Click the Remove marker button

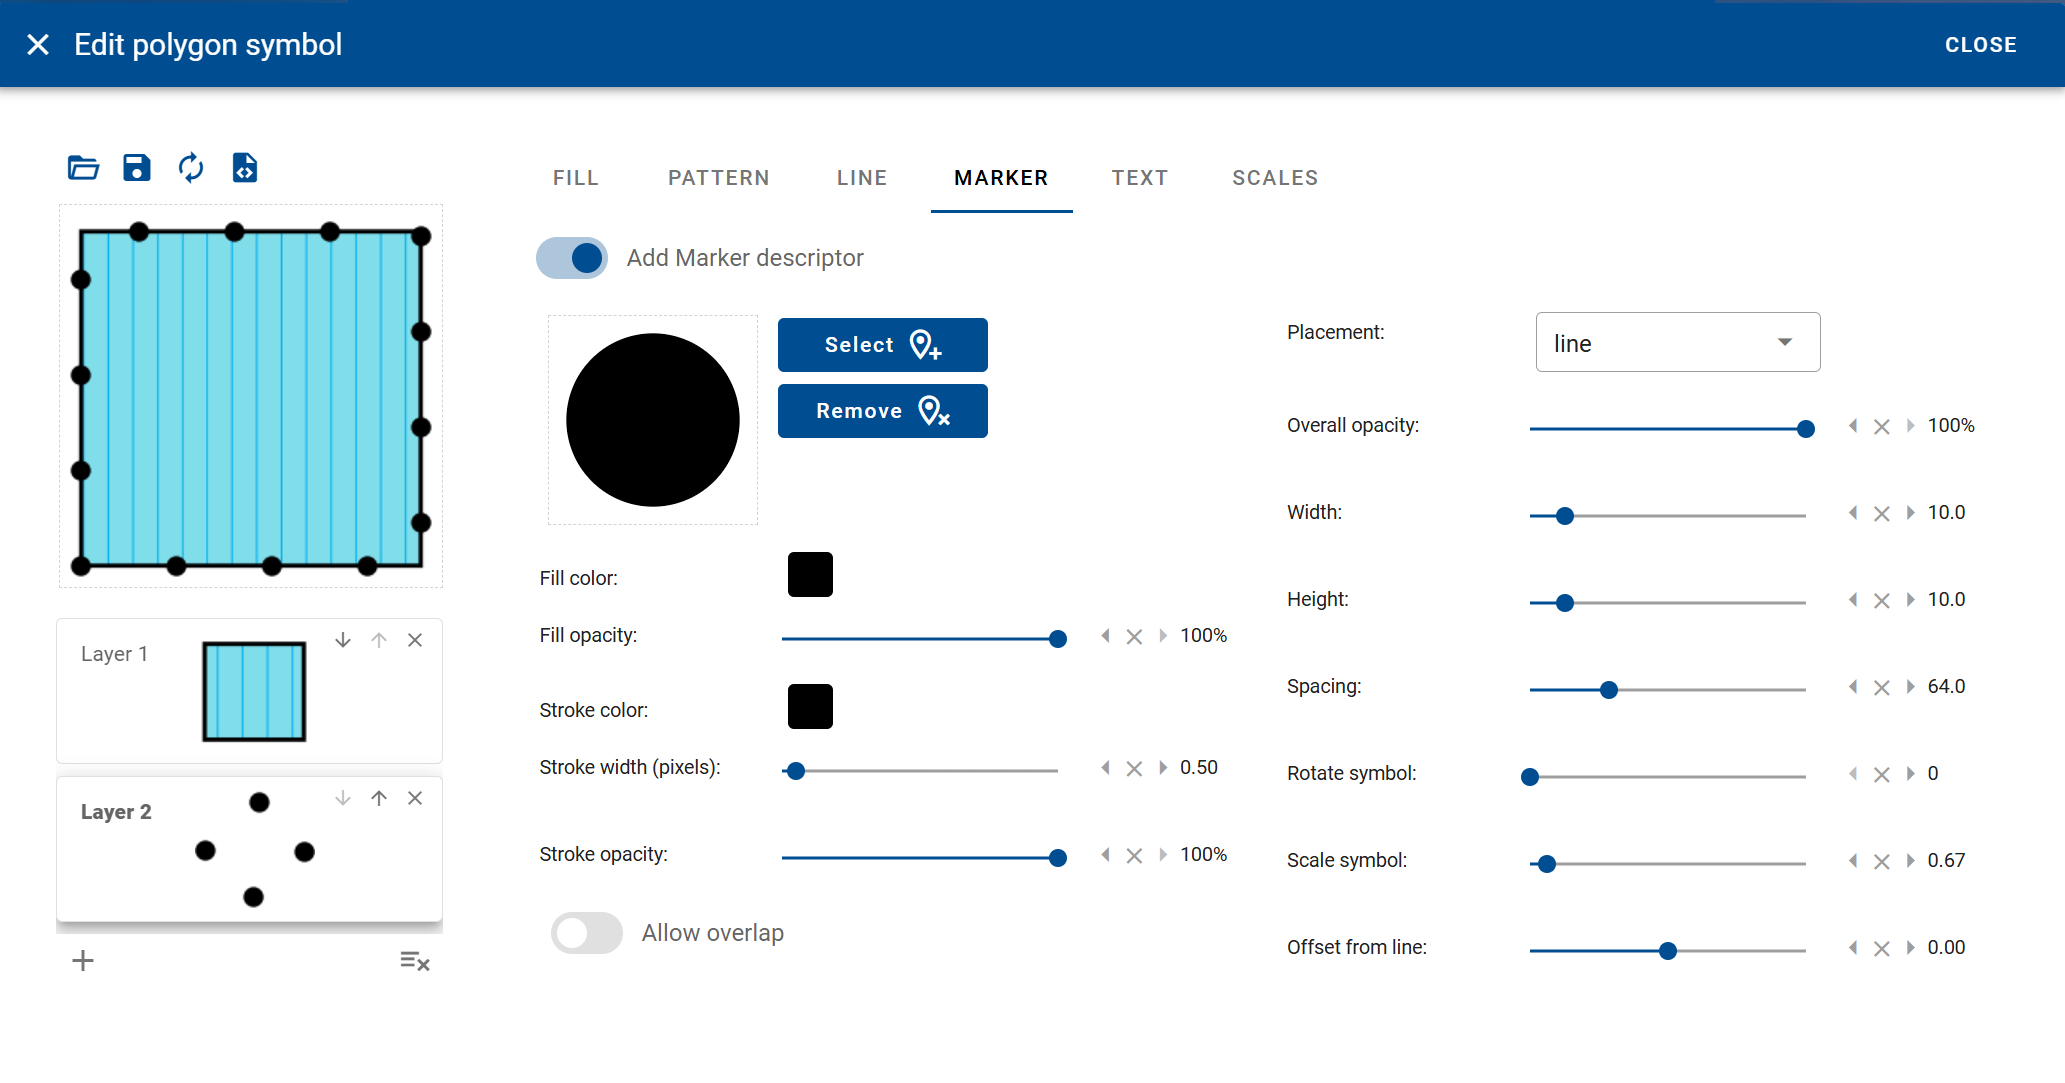(x=883, y=411)
